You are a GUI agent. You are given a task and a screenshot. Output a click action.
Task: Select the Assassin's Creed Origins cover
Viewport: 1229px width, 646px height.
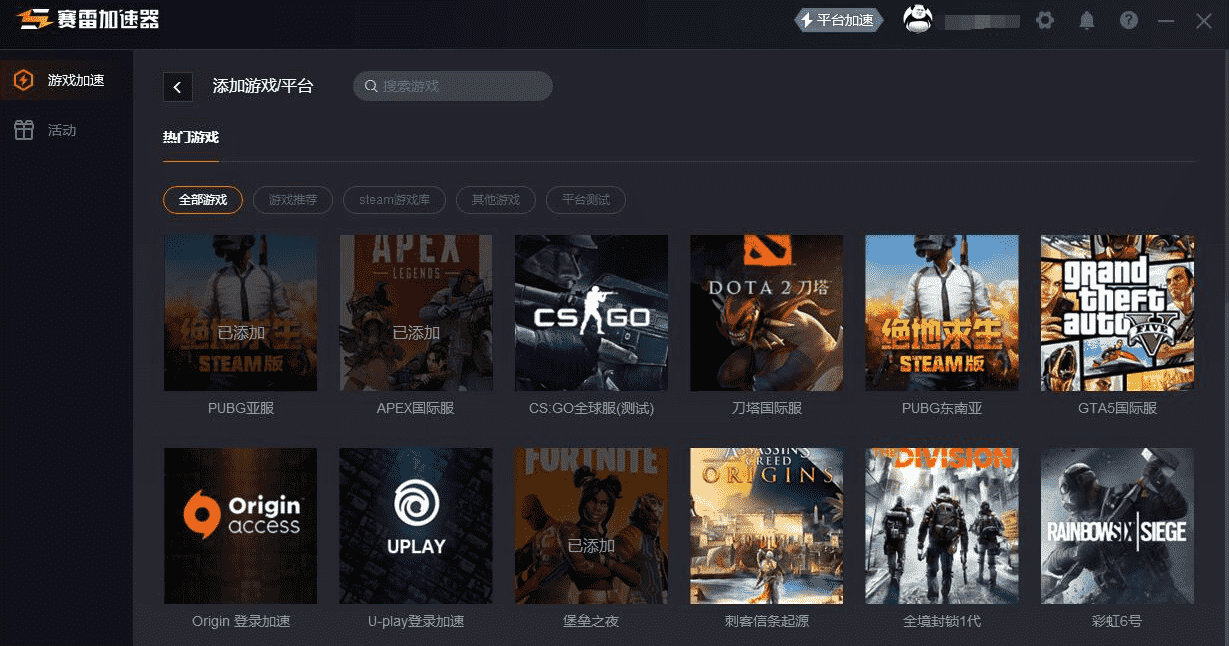767,526
